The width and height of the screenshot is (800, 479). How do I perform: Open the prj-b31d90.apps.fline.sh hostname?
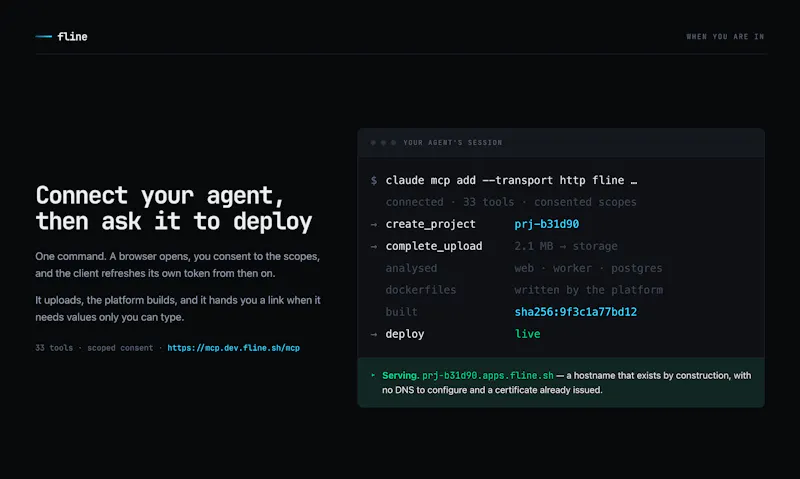pos(488,375)
